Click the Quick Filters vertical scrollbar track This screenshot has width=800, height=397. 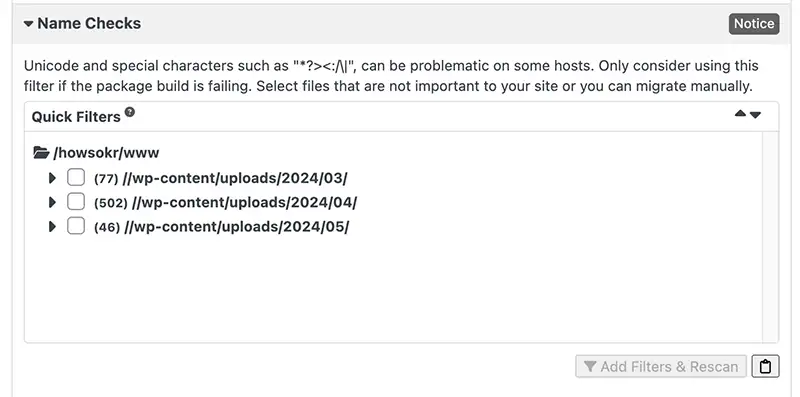pyautogui.click(x=770, y=237)
